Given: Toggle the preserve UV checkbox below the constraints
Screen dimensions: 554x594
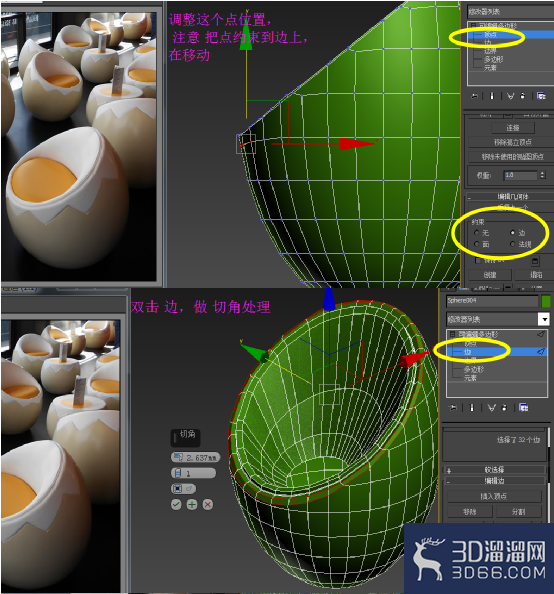Looking at the screenshot, I should pyautogui.click(x=478, y=261).
